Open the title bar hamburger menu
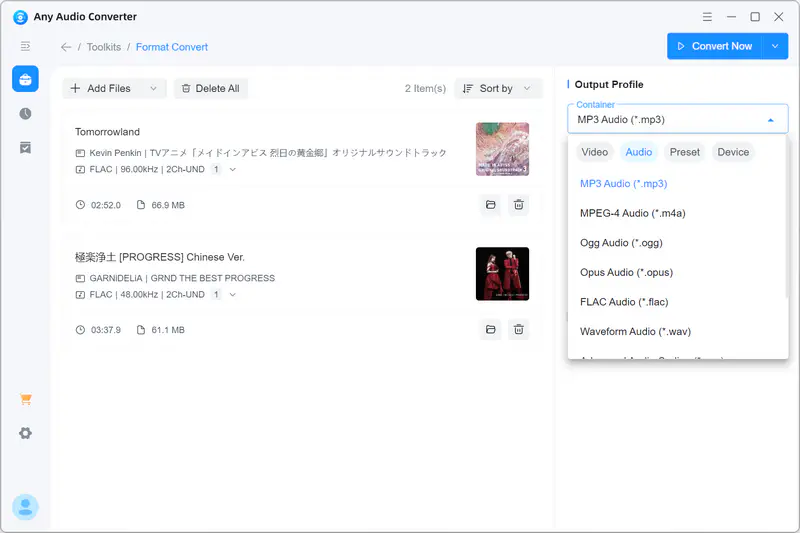Screen dimensions: 800x533 point(707,17)
